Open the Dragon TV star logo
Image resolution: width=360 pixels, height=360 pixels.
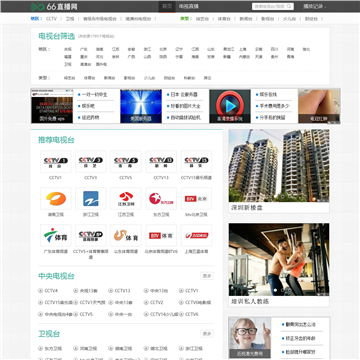click(161, 199)
